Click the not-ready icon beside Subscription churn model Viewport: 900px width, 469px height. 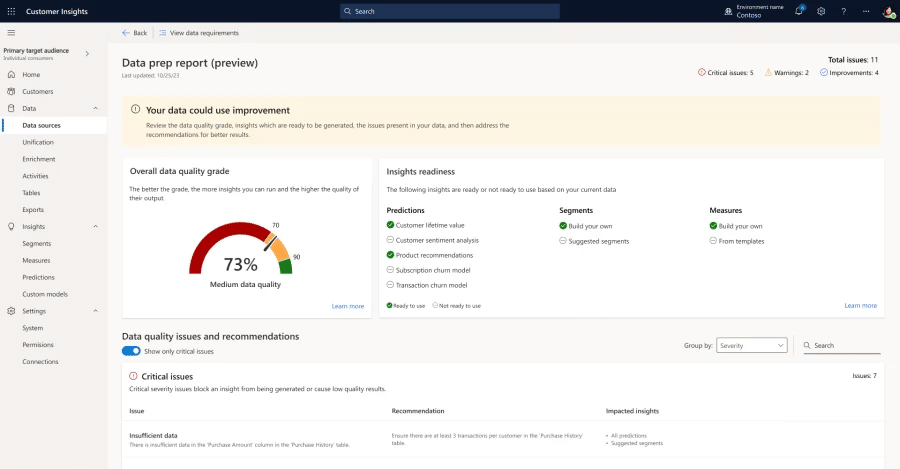click(x=390, y=270)
